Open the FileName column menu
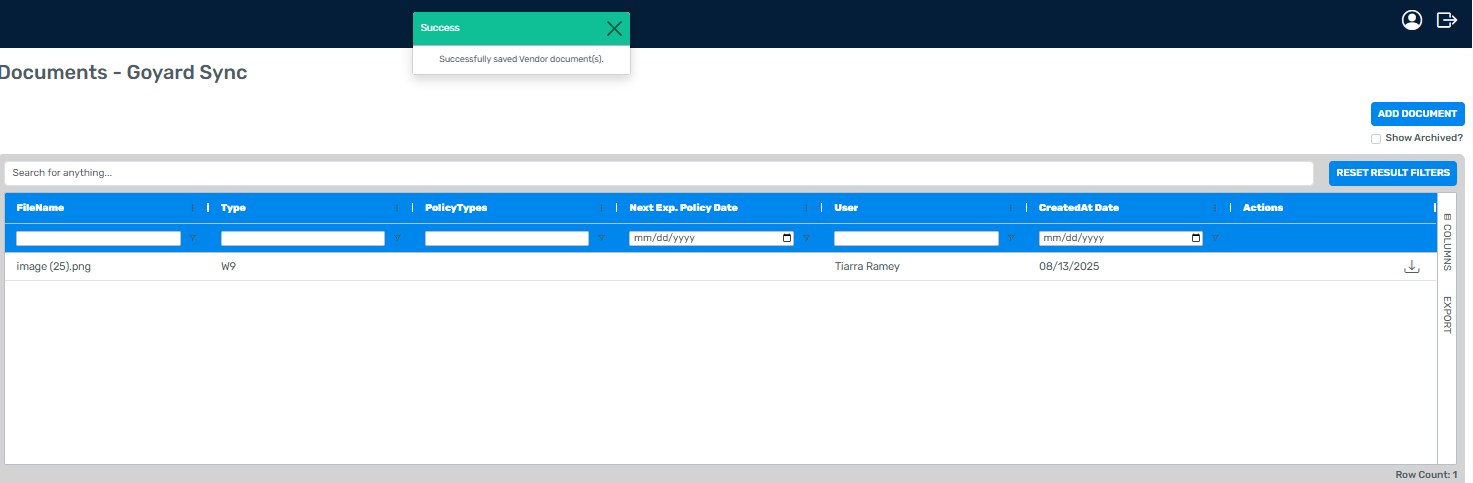1473x483 pixels. point(192,208)
